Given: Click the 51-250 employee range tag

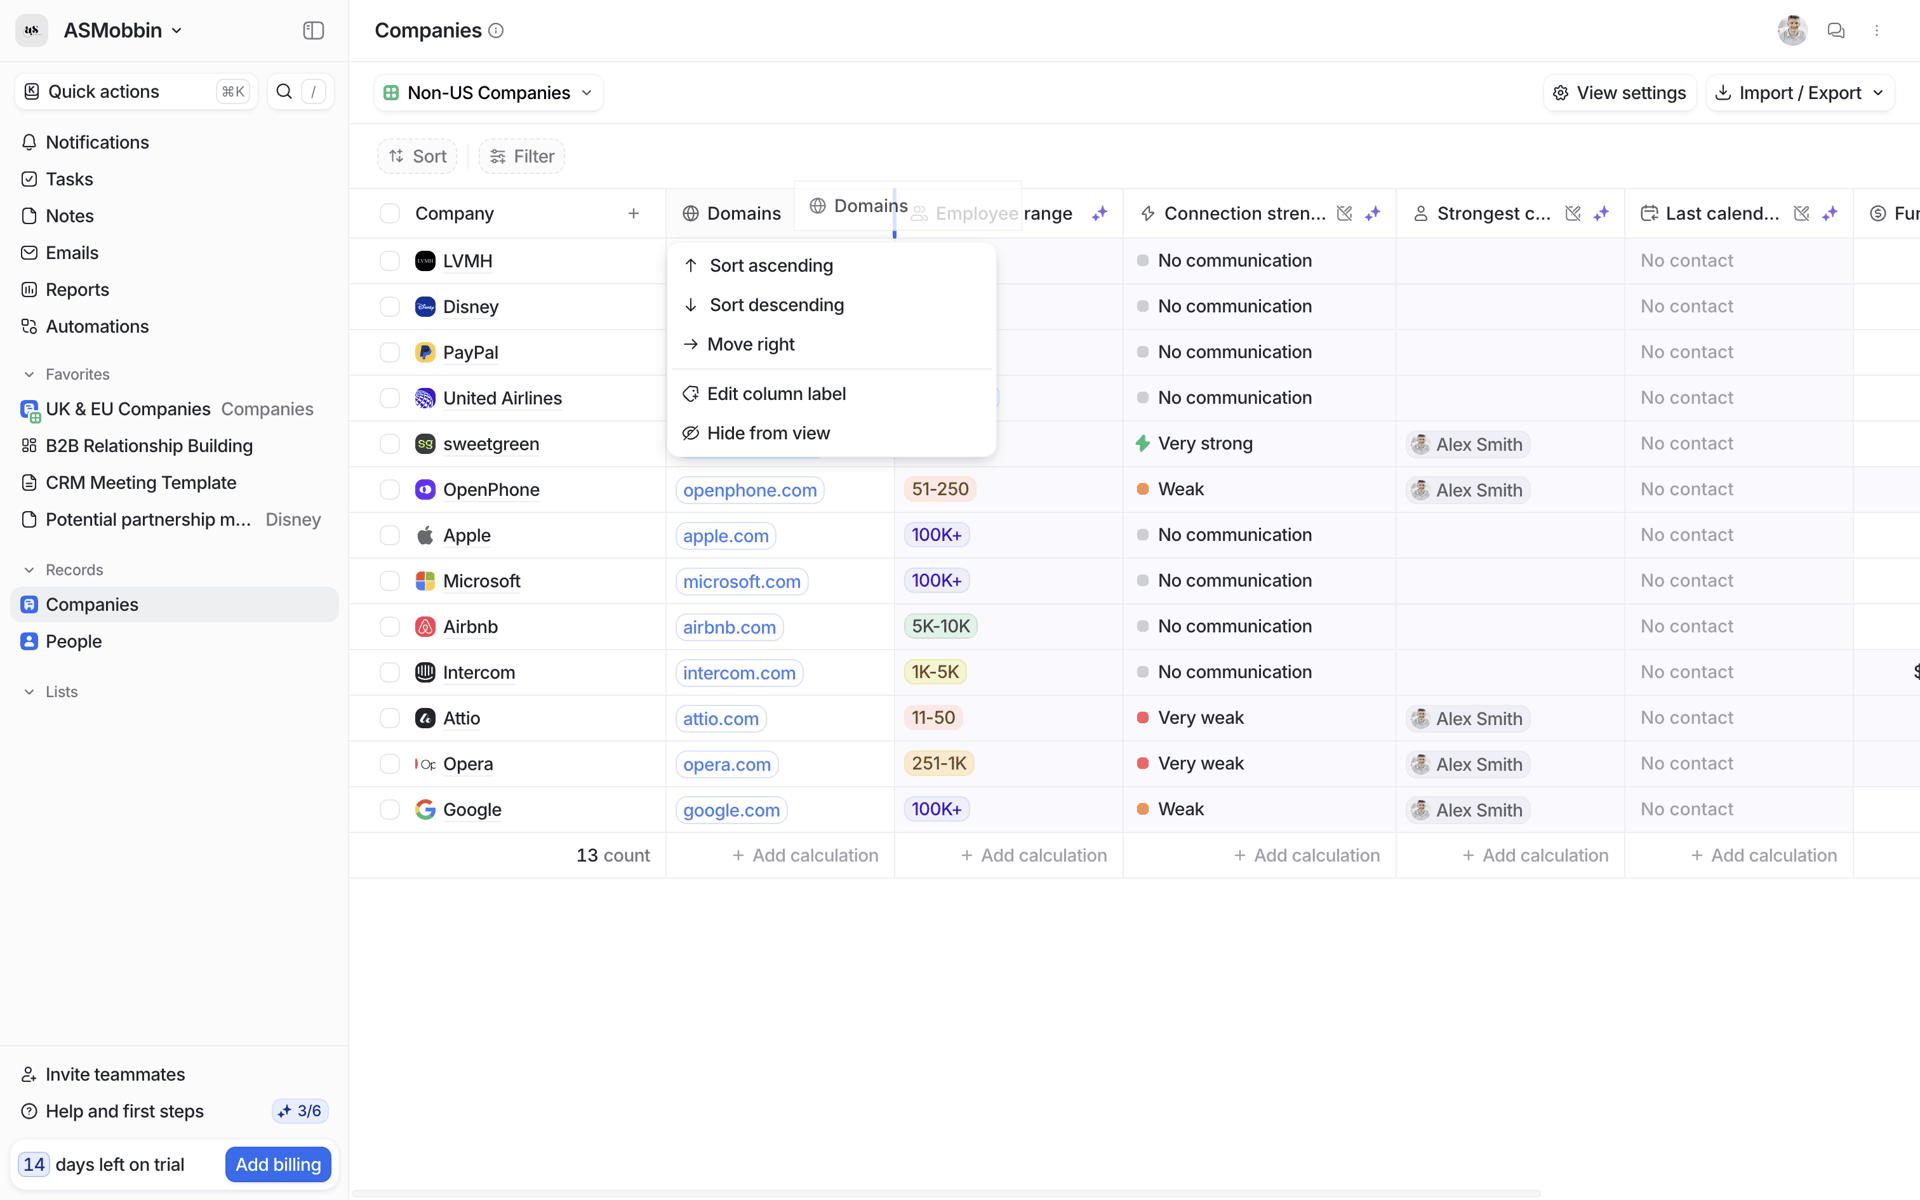Looking at the screenshot, I should pyautogui.click(x=940, y=489).
